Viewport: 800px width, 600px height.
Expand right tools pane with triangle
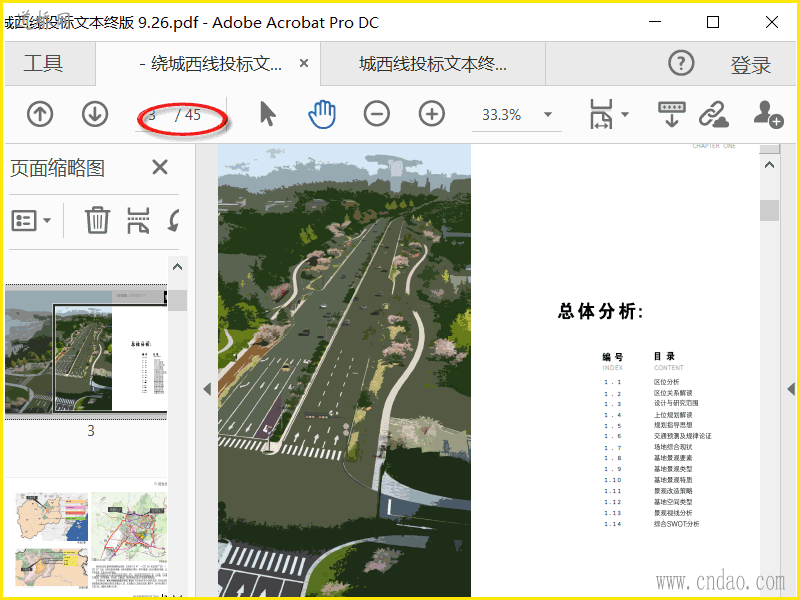(x=790, y=389)
